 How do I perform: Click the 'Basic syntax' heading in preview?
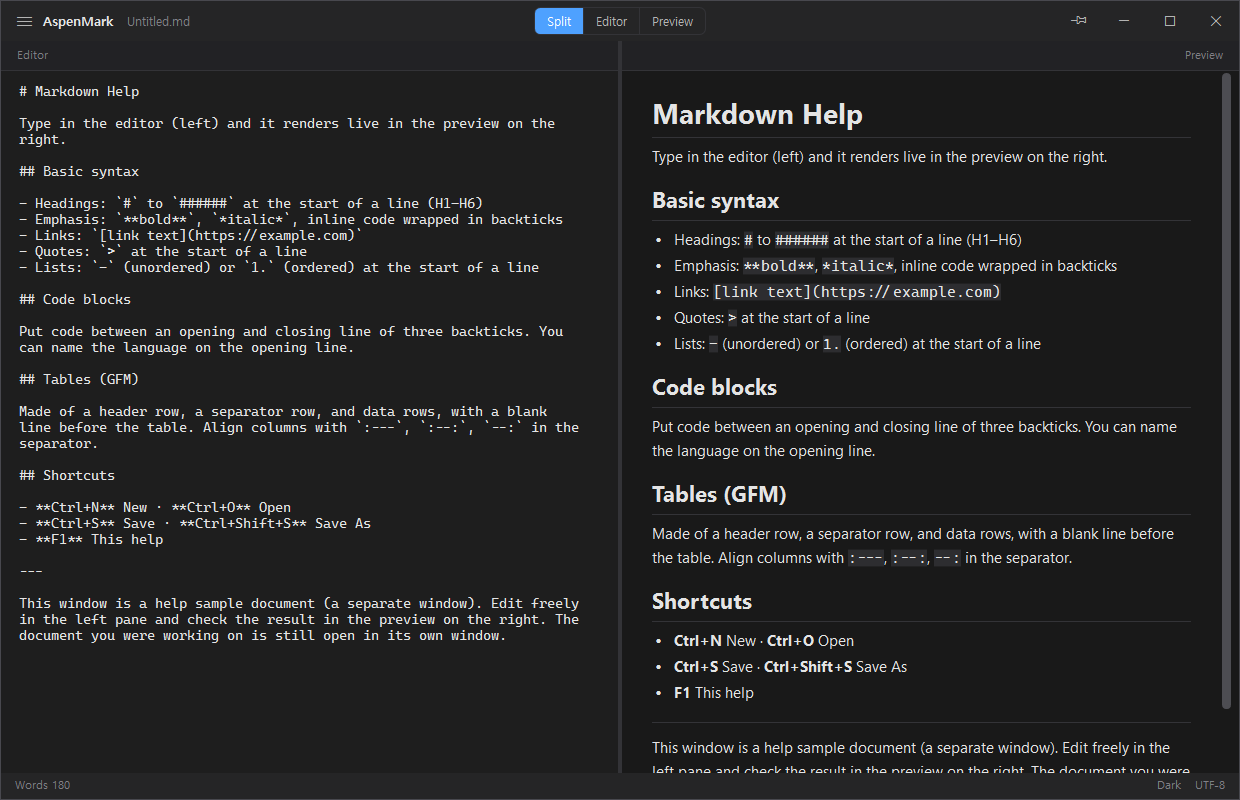pyautogui.click(x=715, y=200)
